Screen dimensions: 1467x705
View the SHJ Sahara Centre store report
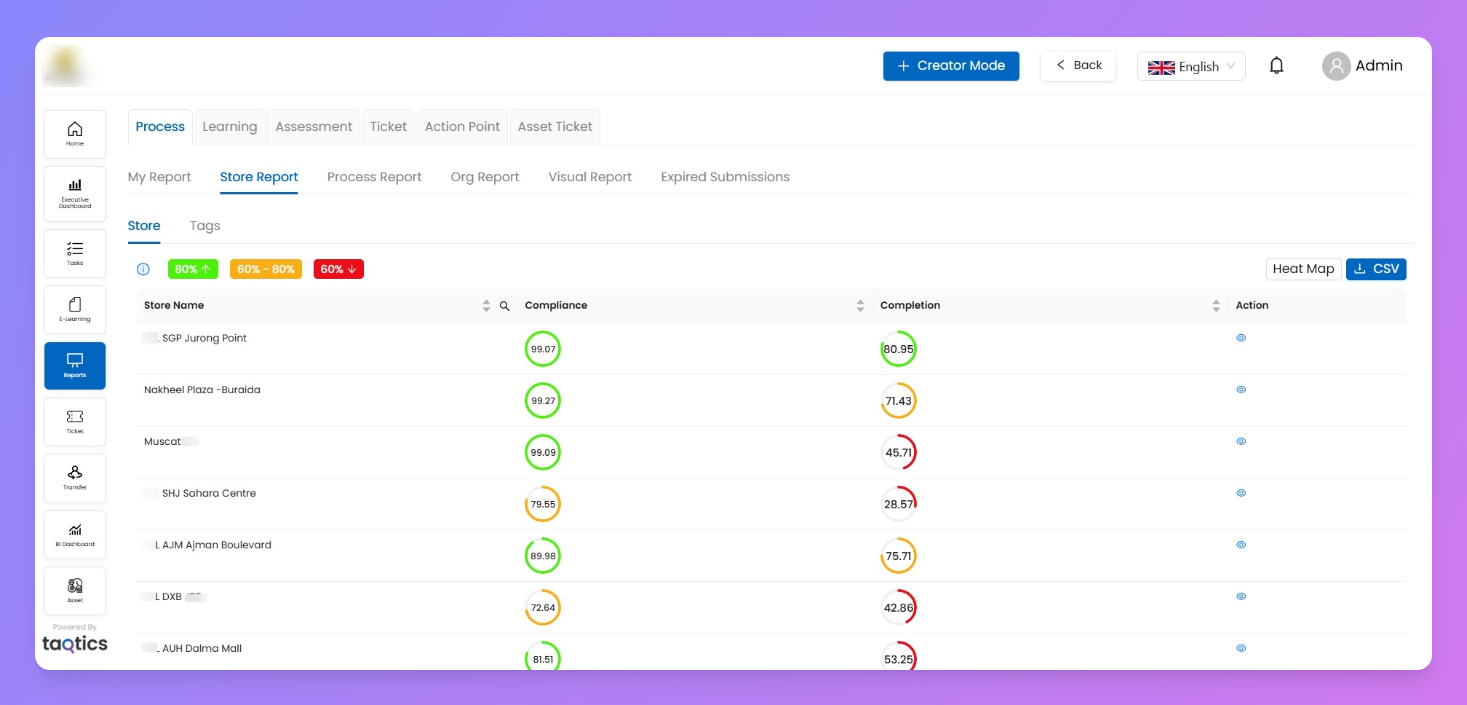pyautogui.click(x=1241, y=493)
